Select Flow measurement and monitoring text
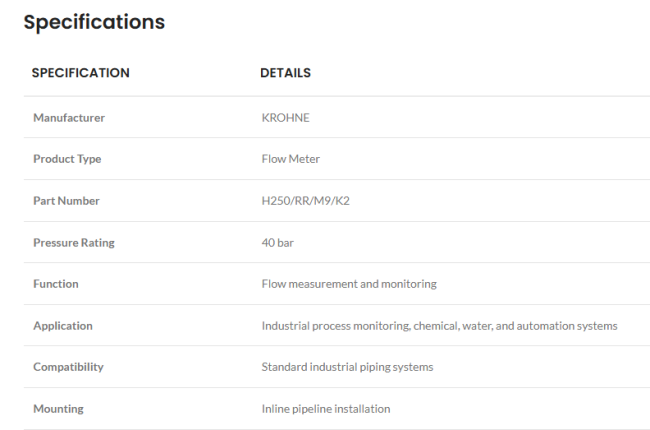650x430 pixels. point(349,284)
